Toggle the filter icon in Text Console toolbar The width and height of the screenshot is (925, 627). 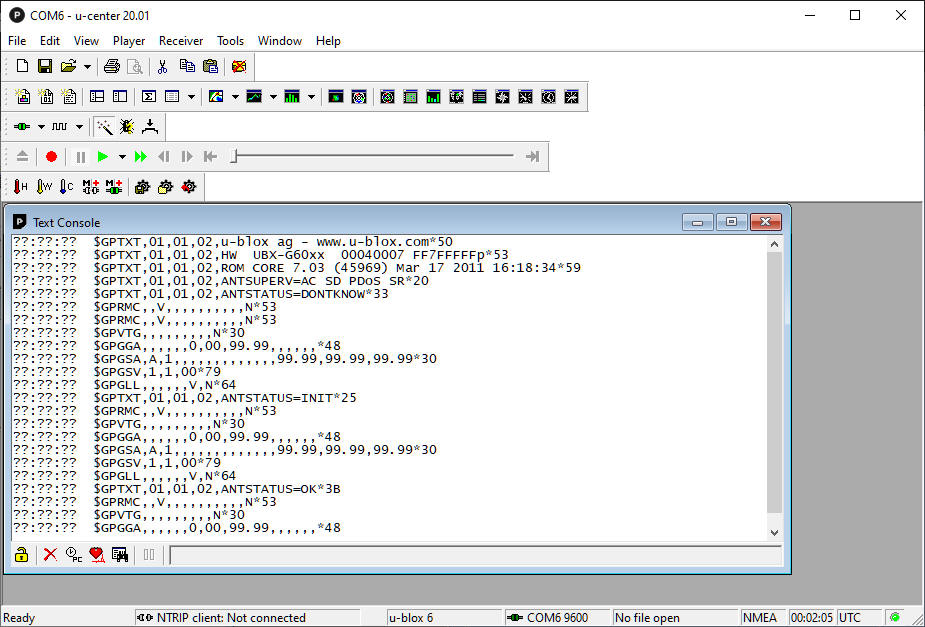(x=120, y=554)
